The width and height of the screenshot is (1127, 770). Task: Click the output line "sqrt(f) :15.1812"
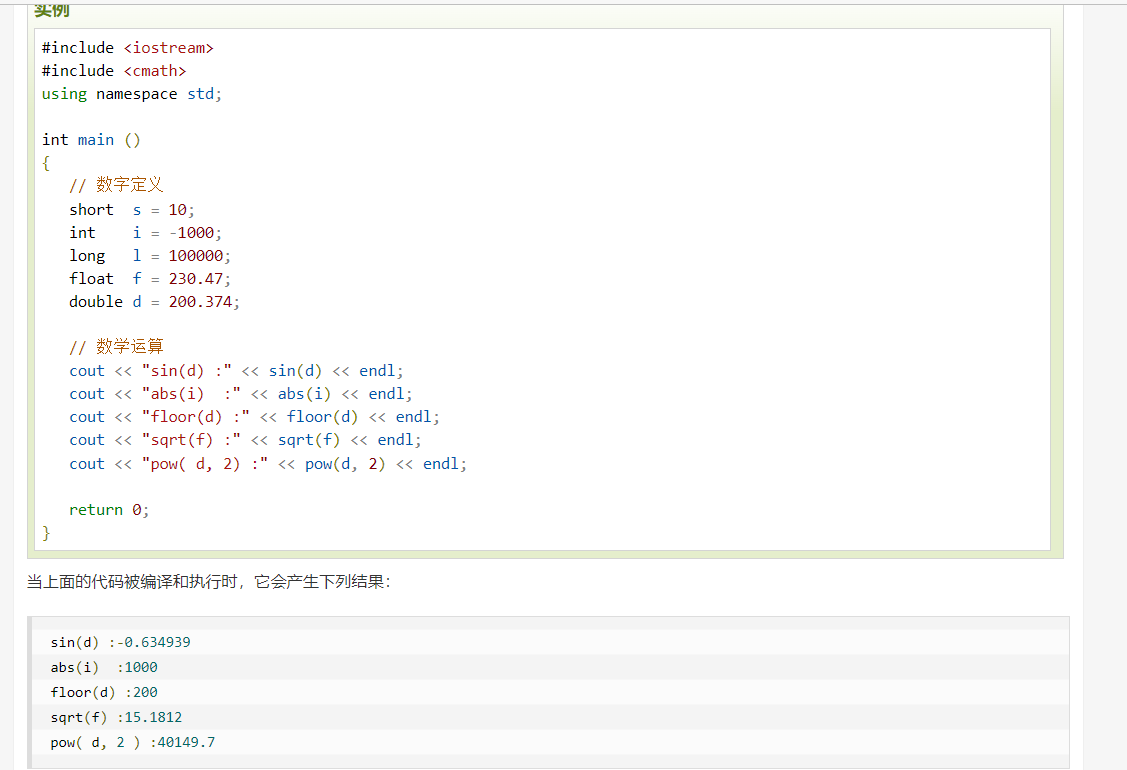[116, 717]
